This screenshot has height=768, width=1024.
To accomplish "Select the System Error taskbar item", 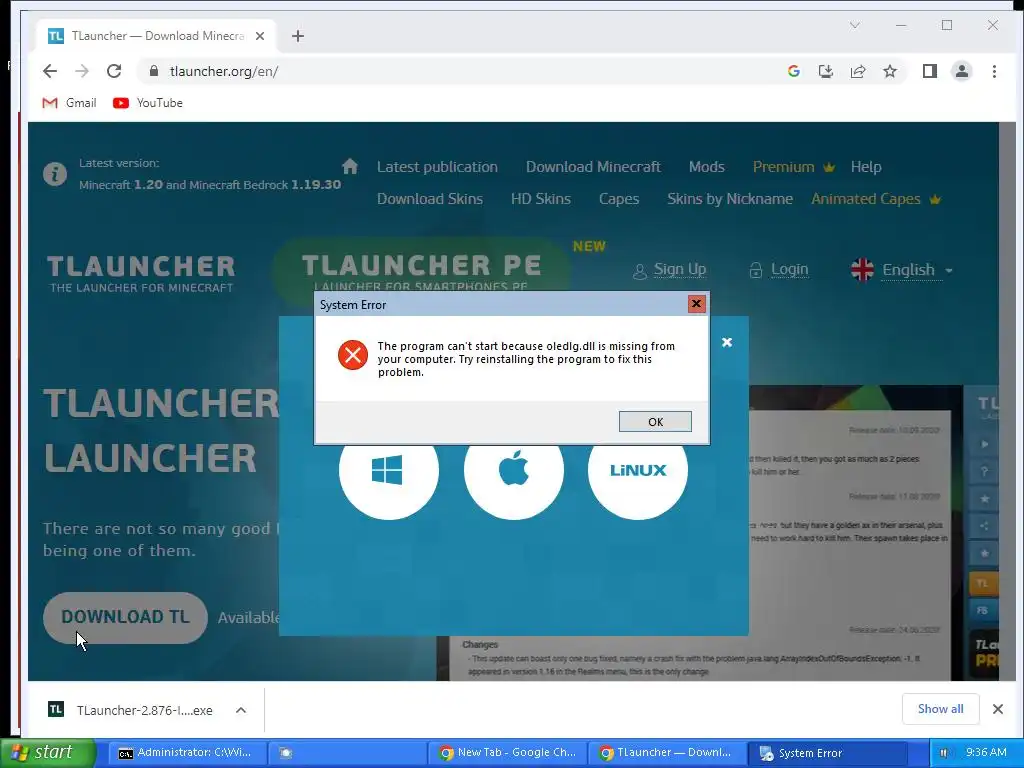I will [827, 753].
